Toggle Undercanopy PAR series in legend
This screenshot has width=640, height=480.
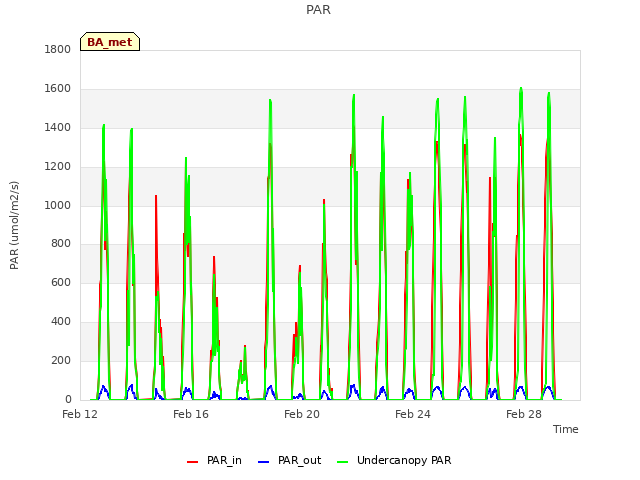click(394, 460)
